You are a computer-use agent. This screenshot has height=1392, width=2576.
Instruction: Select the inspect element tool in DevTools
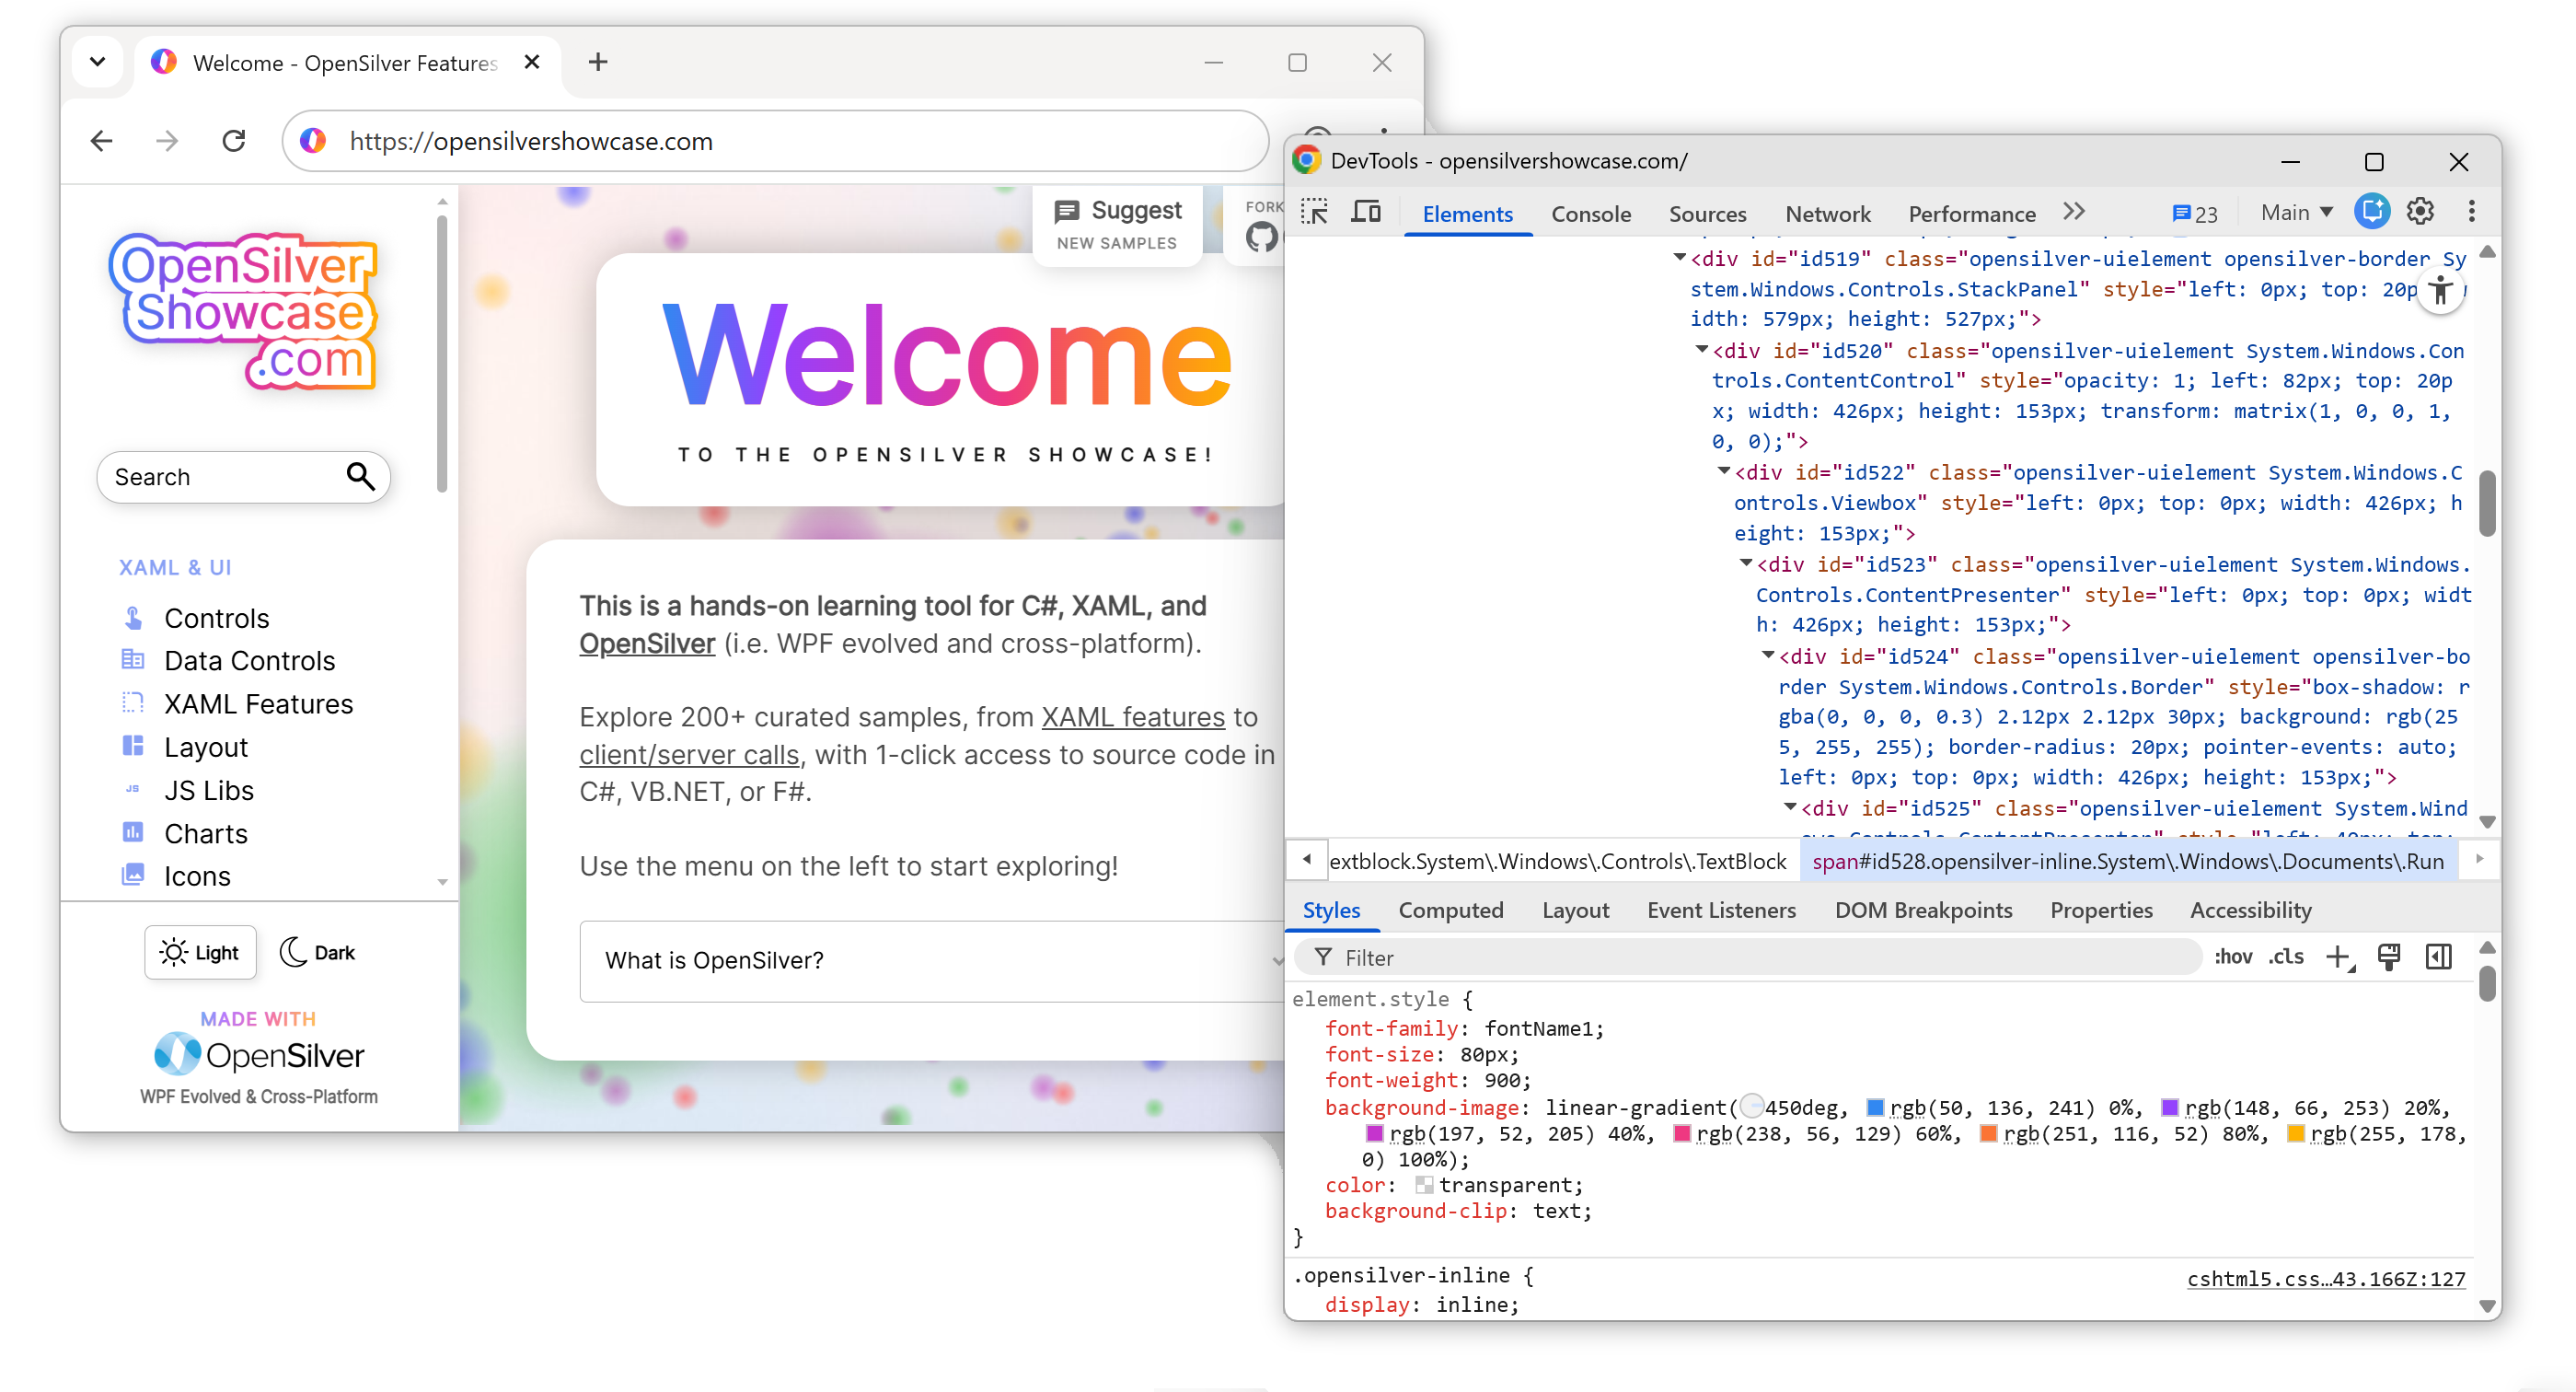(1315, 213)
